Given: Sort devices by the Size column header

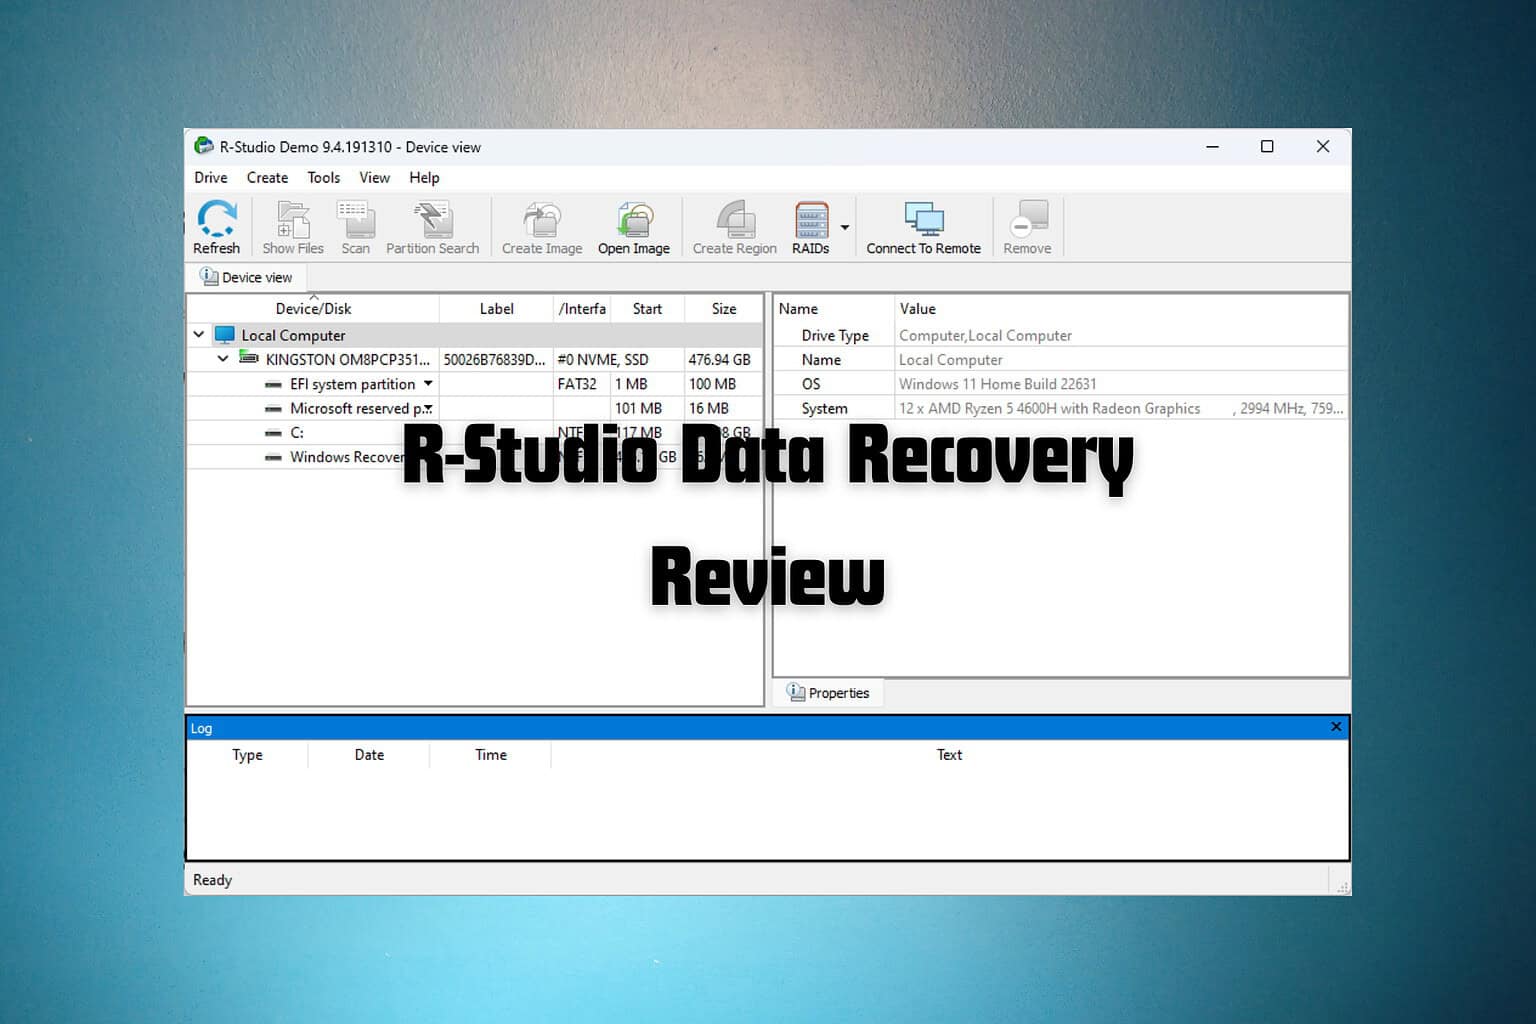Looking at the screenshot, I should coord(723,308).
